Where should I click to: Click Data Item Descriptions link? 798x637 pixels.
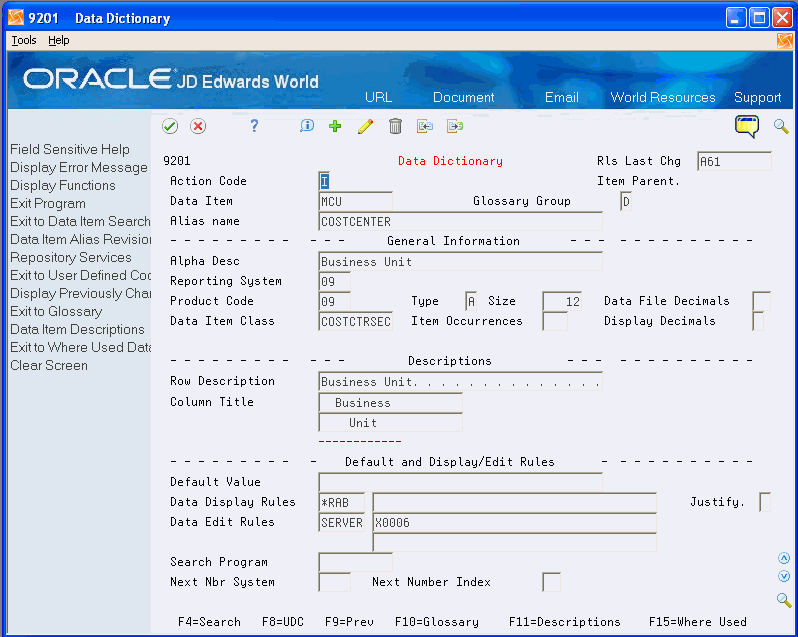(77, 329)
